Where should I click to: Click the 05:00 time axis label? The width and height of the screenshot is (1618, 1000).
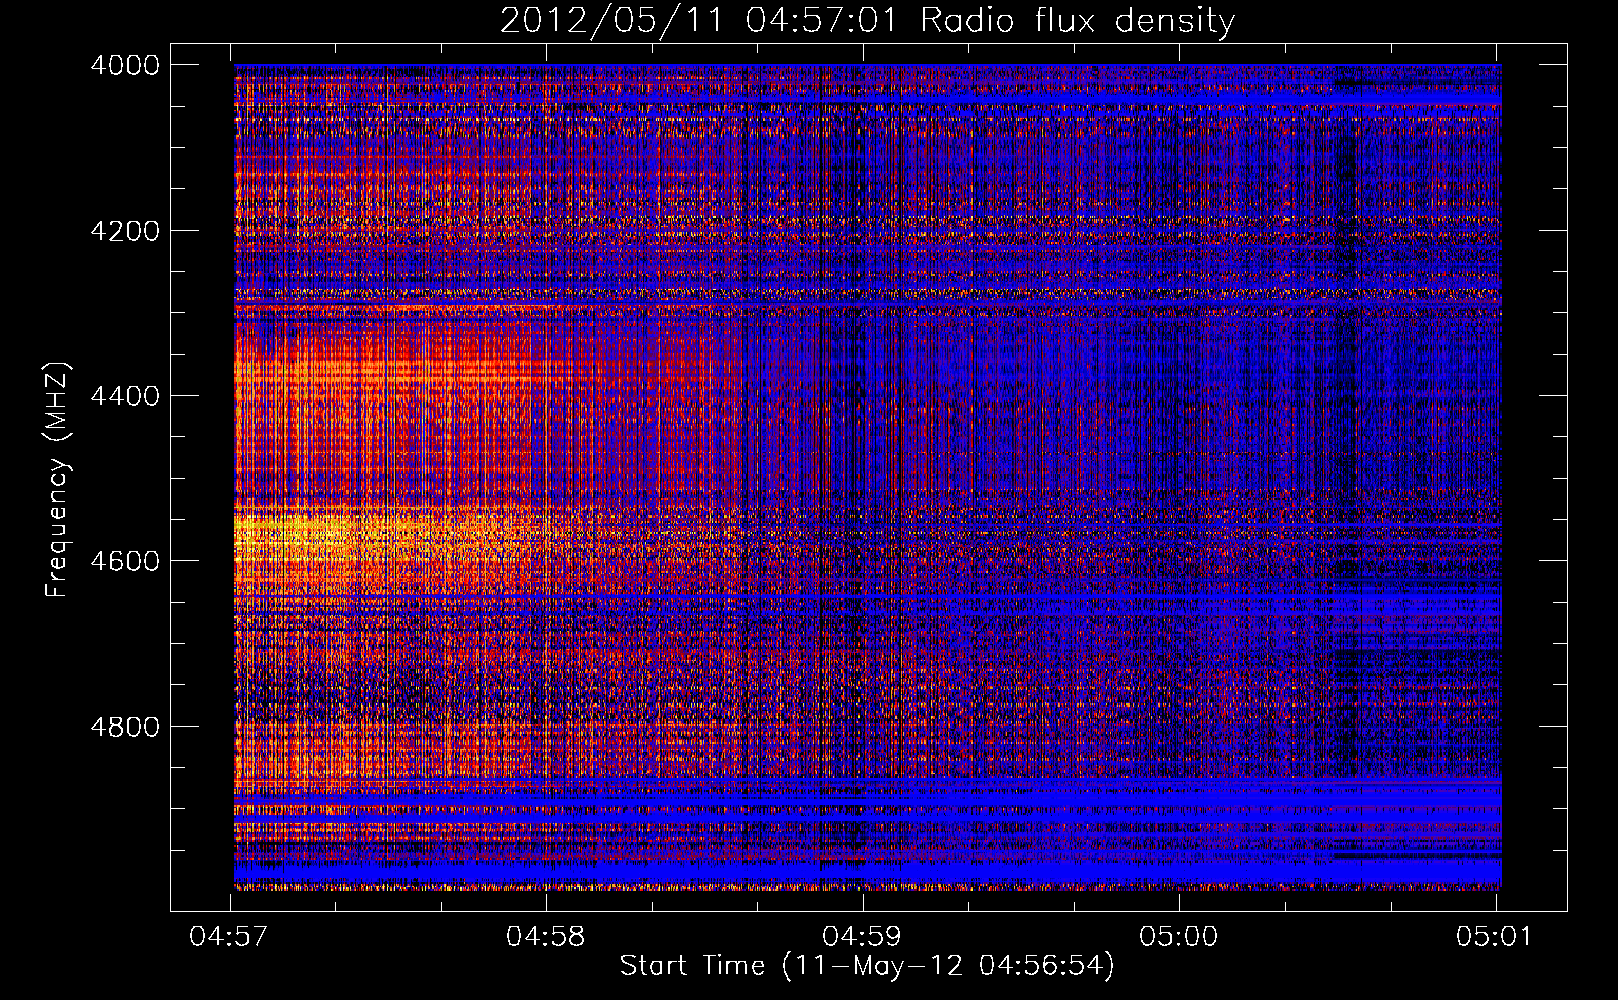pyautogui.click(x=1179, y=936)
